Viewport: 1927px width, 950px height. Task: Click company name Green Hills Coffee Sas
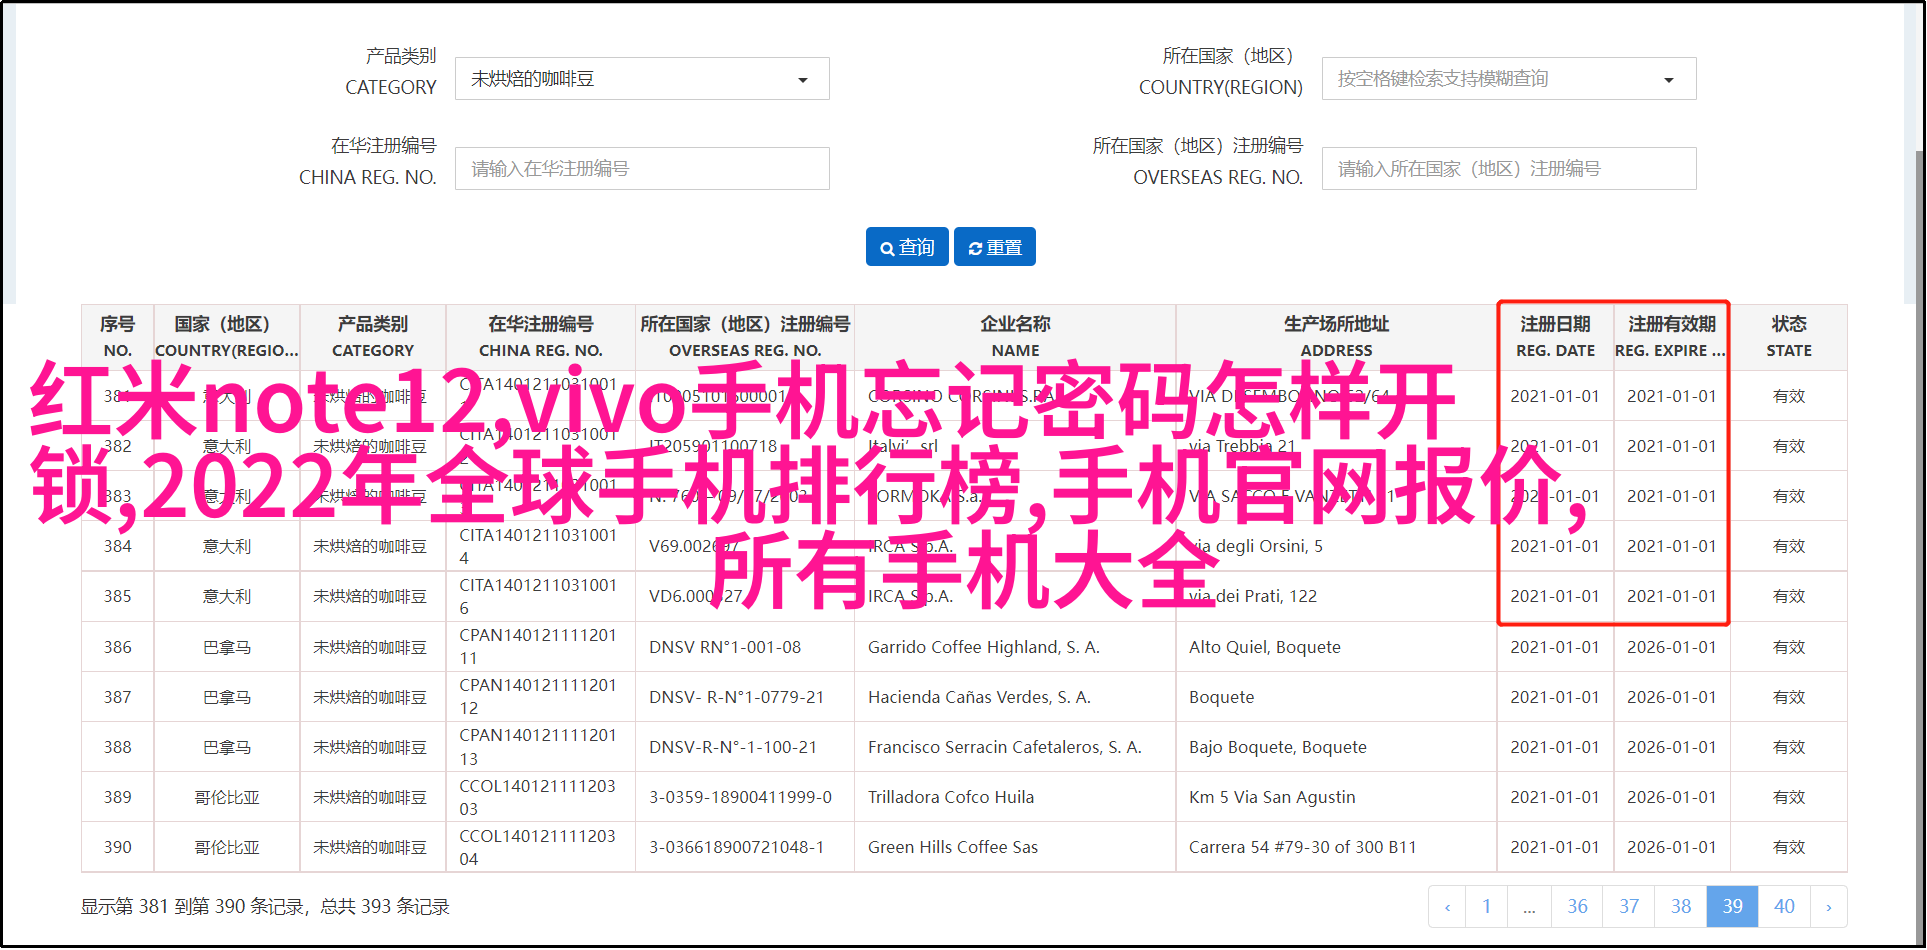(953, 847)
